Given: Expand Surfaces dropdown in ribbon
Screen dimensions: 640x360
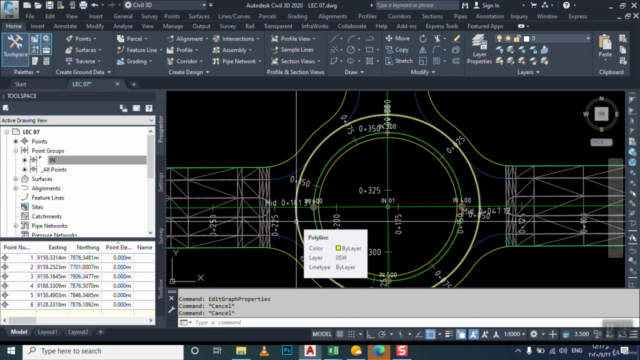Looking at the screenshot, I should pos(100,50).
